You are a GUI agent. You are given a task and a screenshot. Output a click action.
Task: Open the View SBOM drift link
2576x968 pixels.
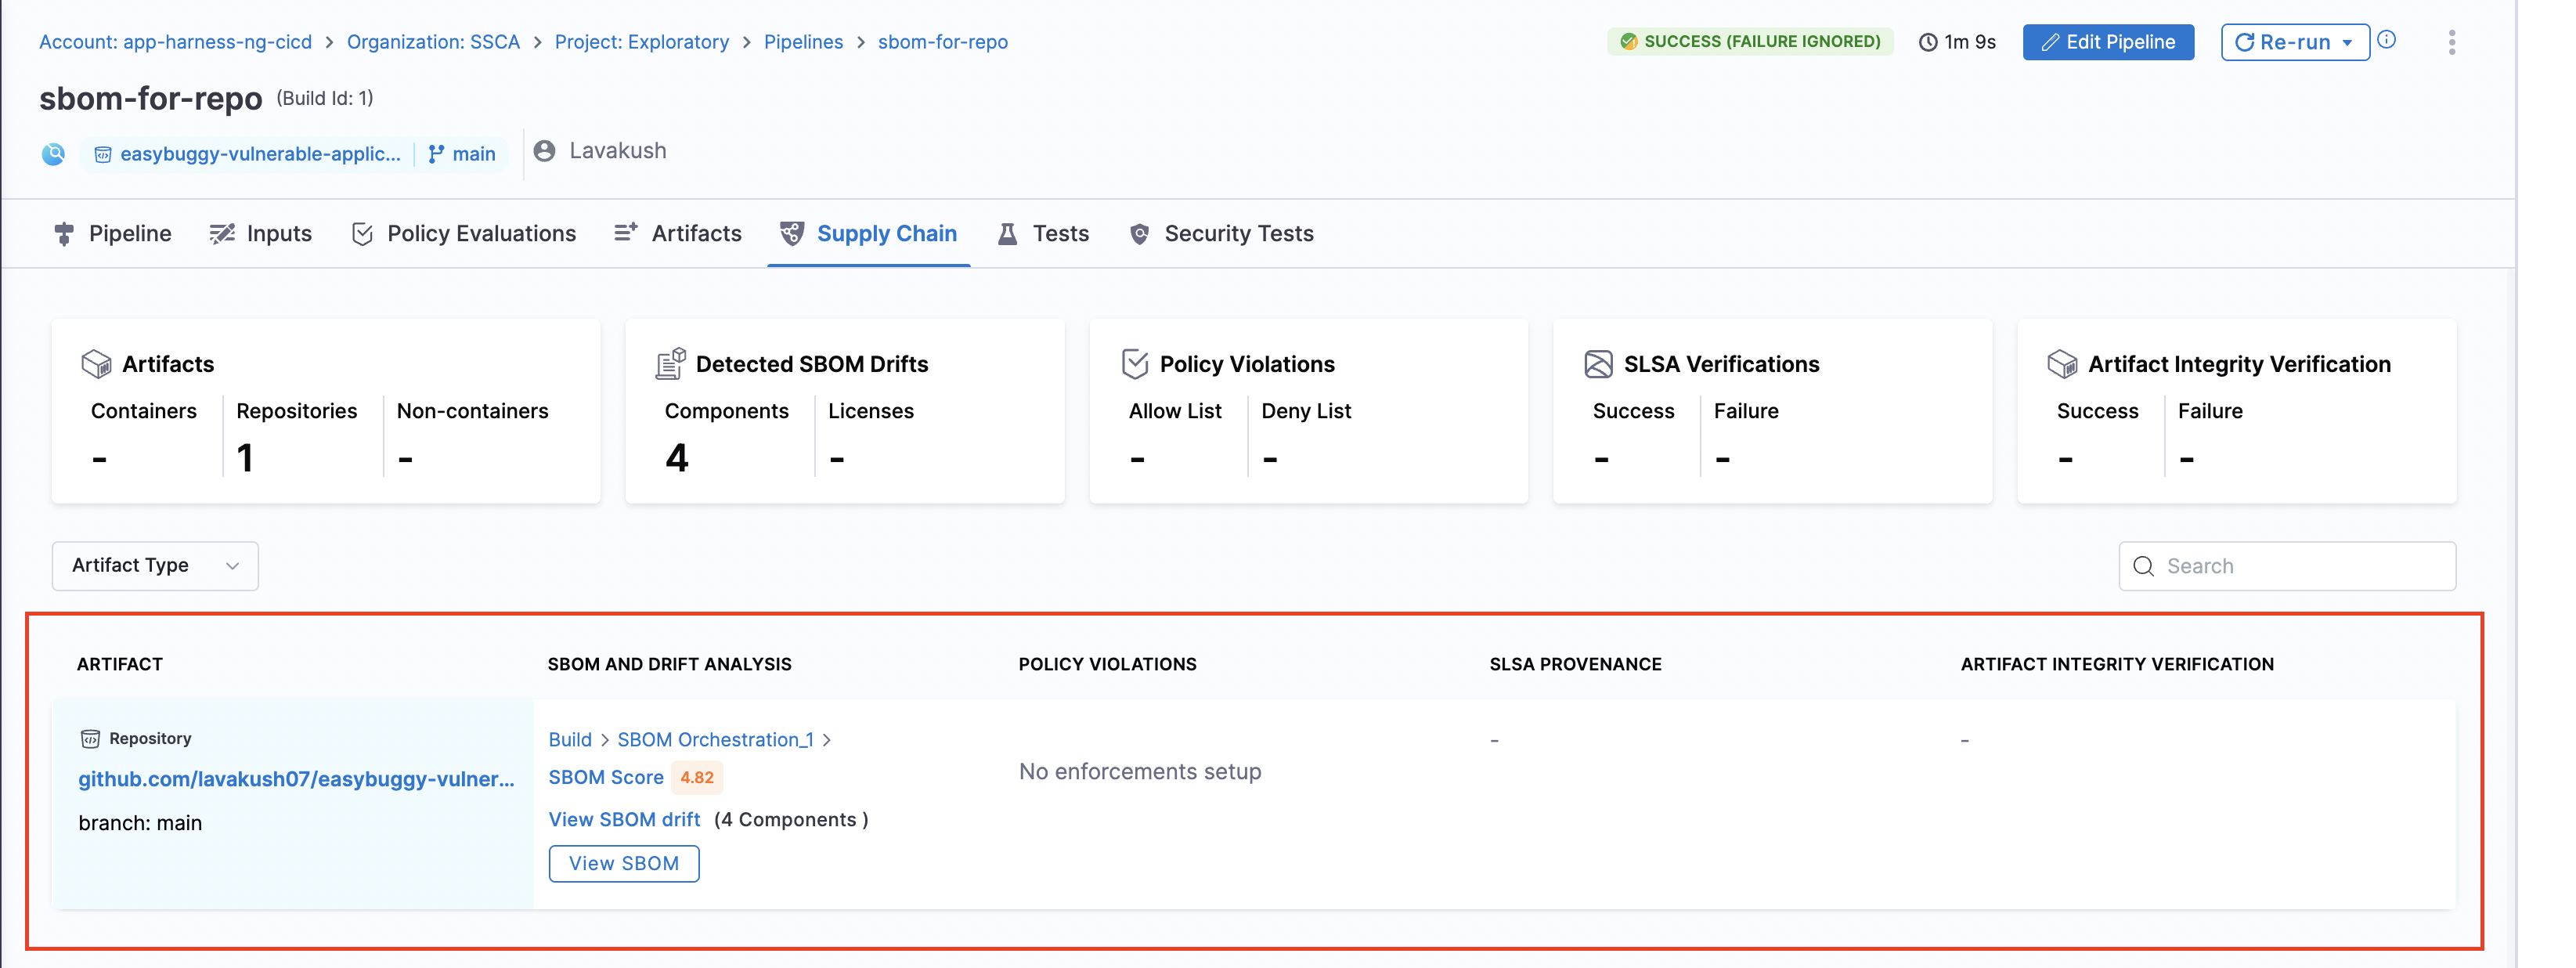click(x=624, y=819)
